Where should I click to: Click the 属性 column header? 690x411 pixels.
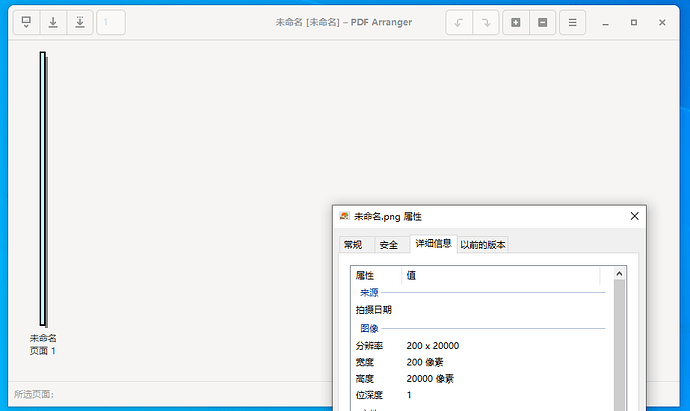tap(376, 275)
